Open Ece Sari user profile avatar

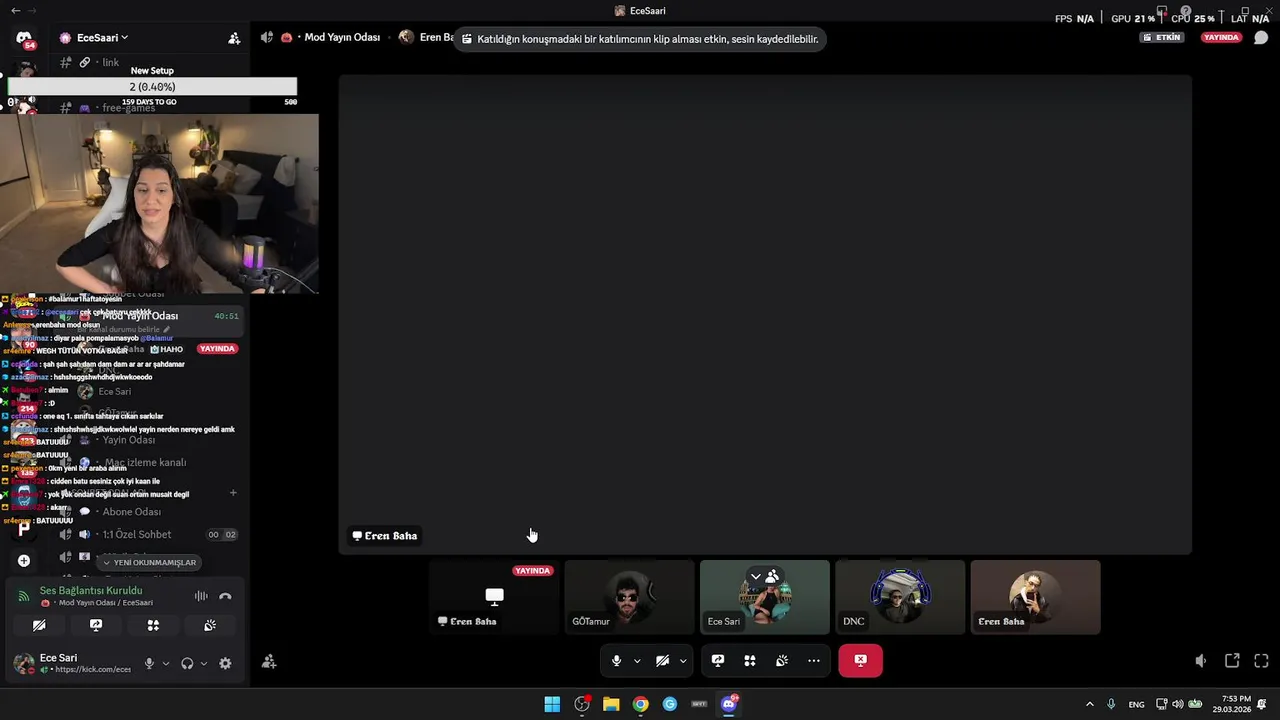pyautogui.click(x=23, y=663)
